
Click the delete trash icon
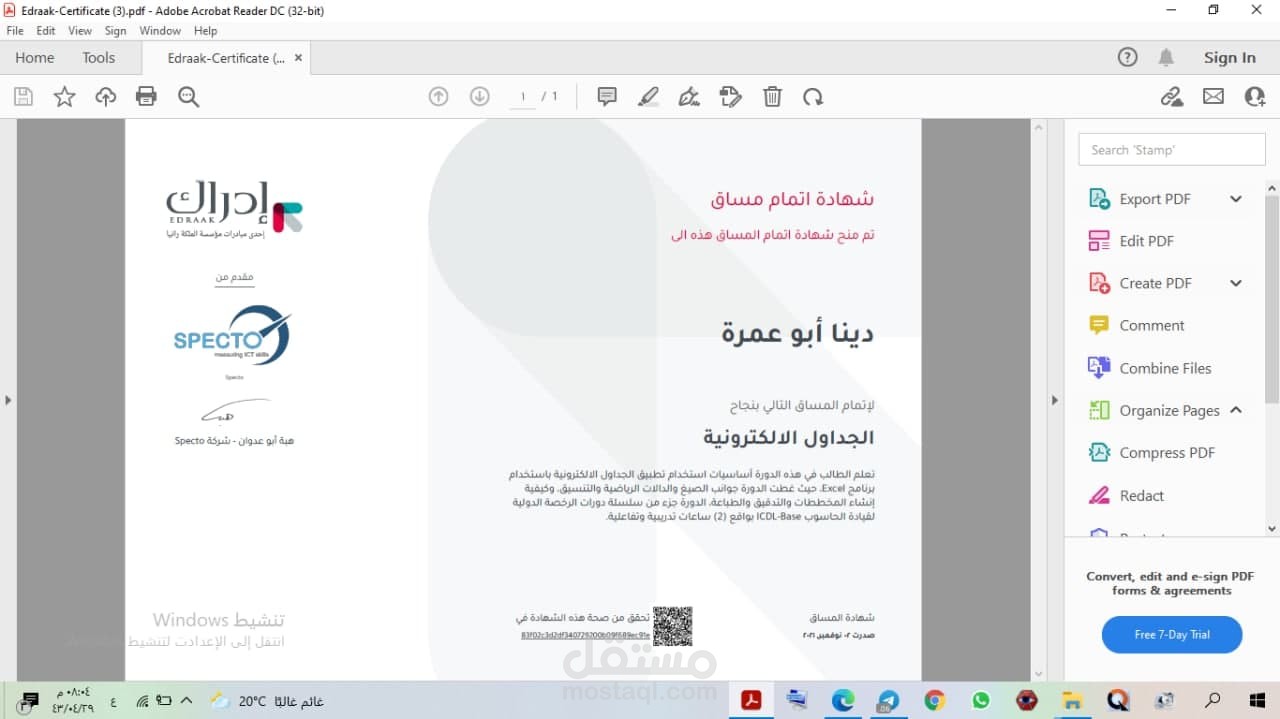(772, 97)
